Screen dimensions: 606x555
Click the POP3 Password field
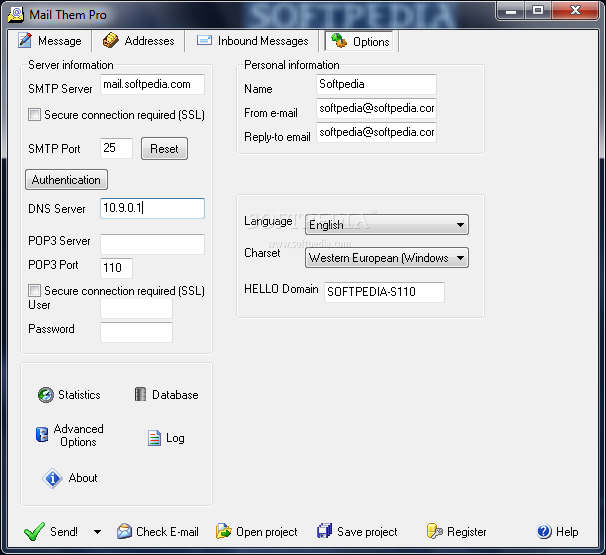(x=136, y=332)
